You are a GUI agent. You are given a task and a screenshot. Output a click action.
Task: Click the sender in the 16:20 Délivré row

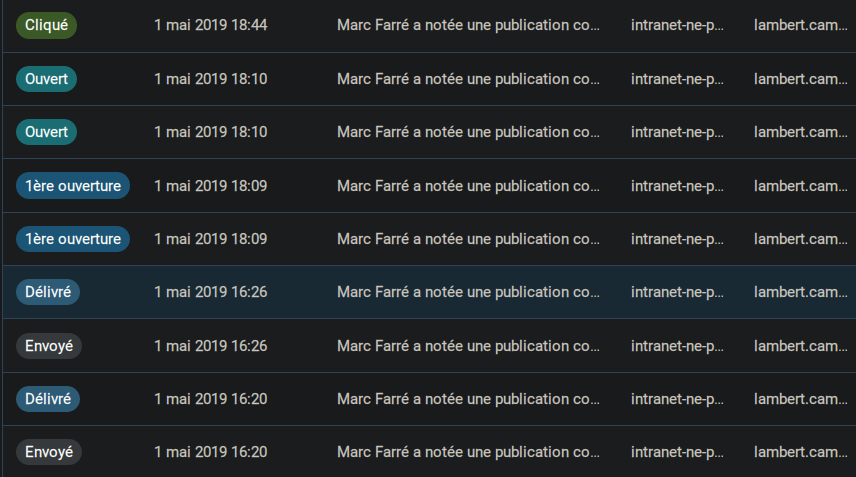(677, 399)
